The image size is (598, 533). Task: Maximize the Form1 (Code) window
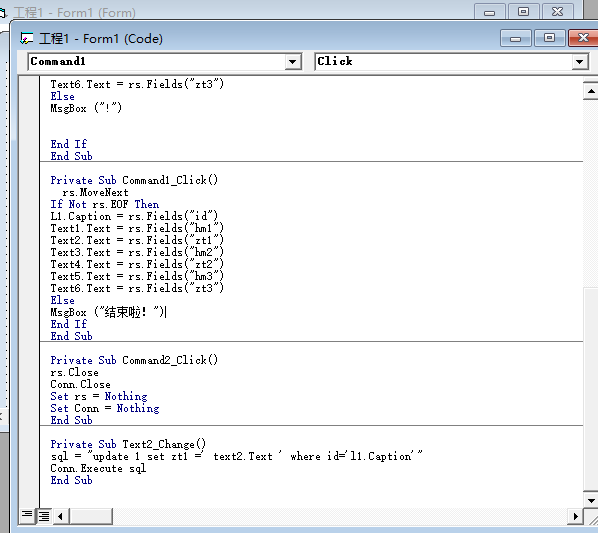pyautogui.click(x=549, y=38)
